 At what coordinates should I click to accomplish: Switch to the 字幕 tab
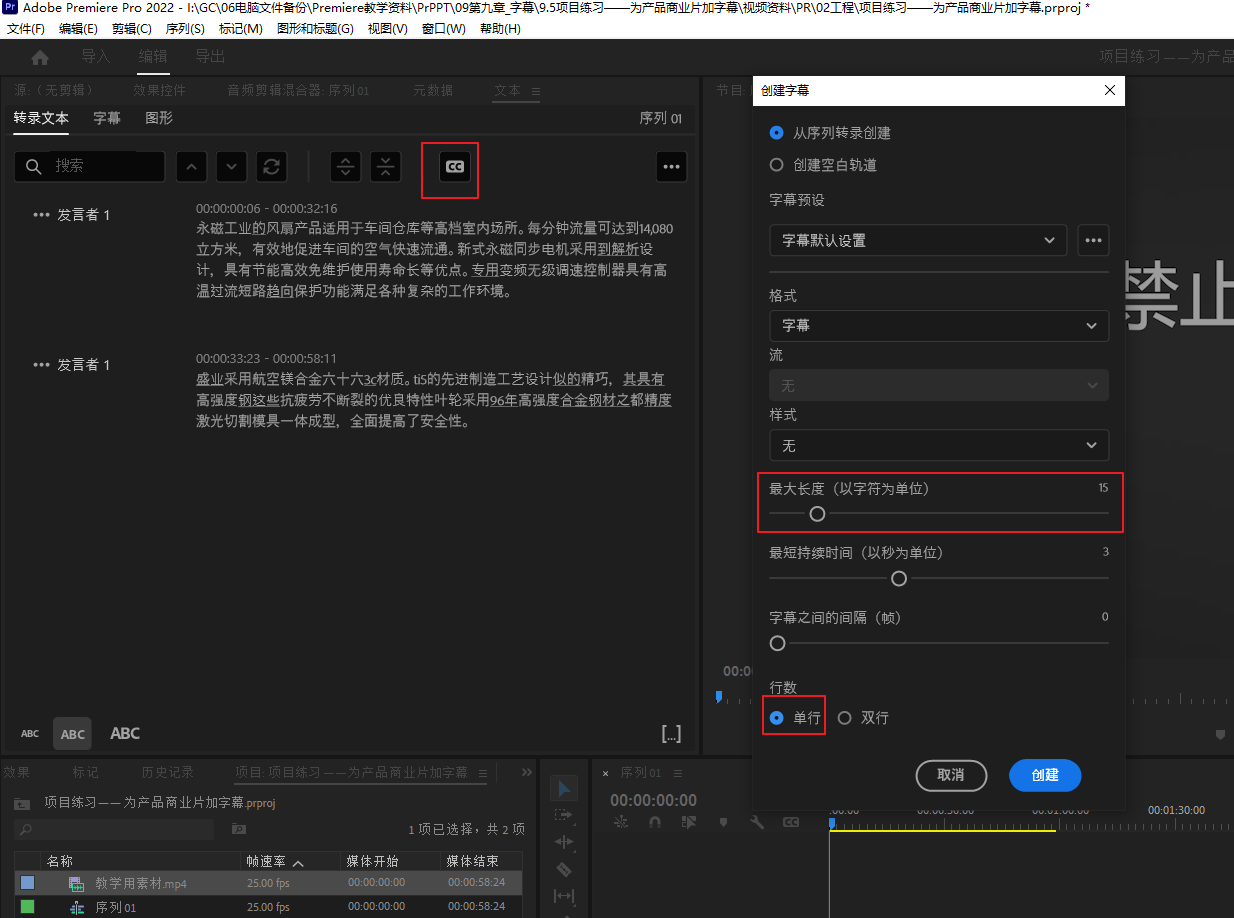click(x=107, y=118)
